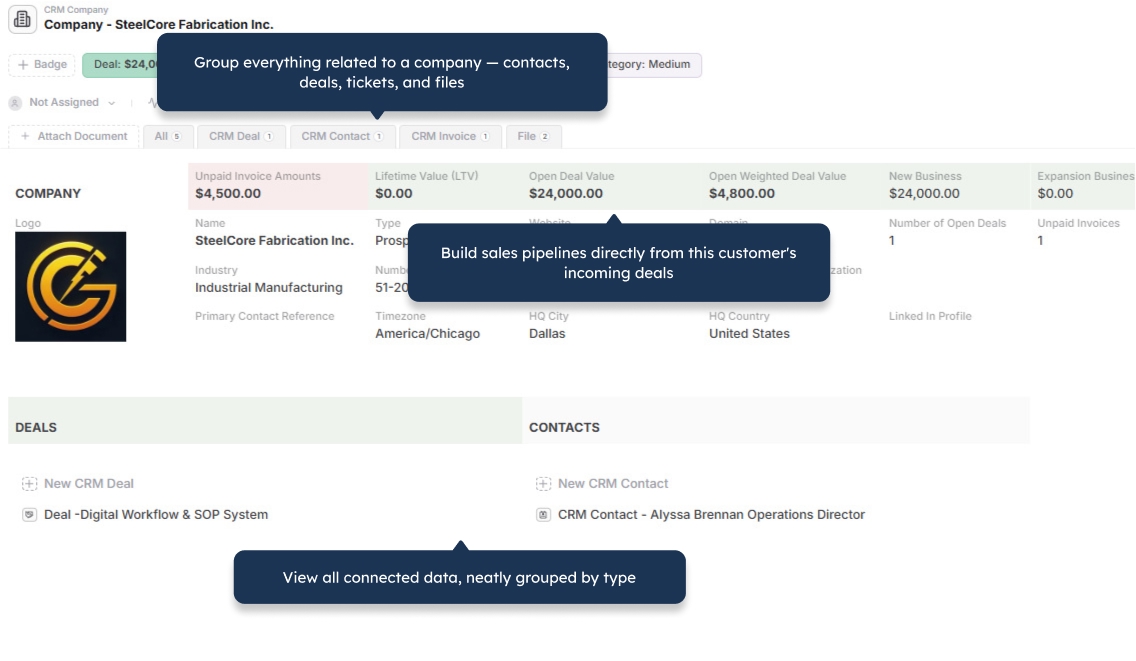Click the Open Deal Value $24,000.00 figure

click(x=566, y=194)
